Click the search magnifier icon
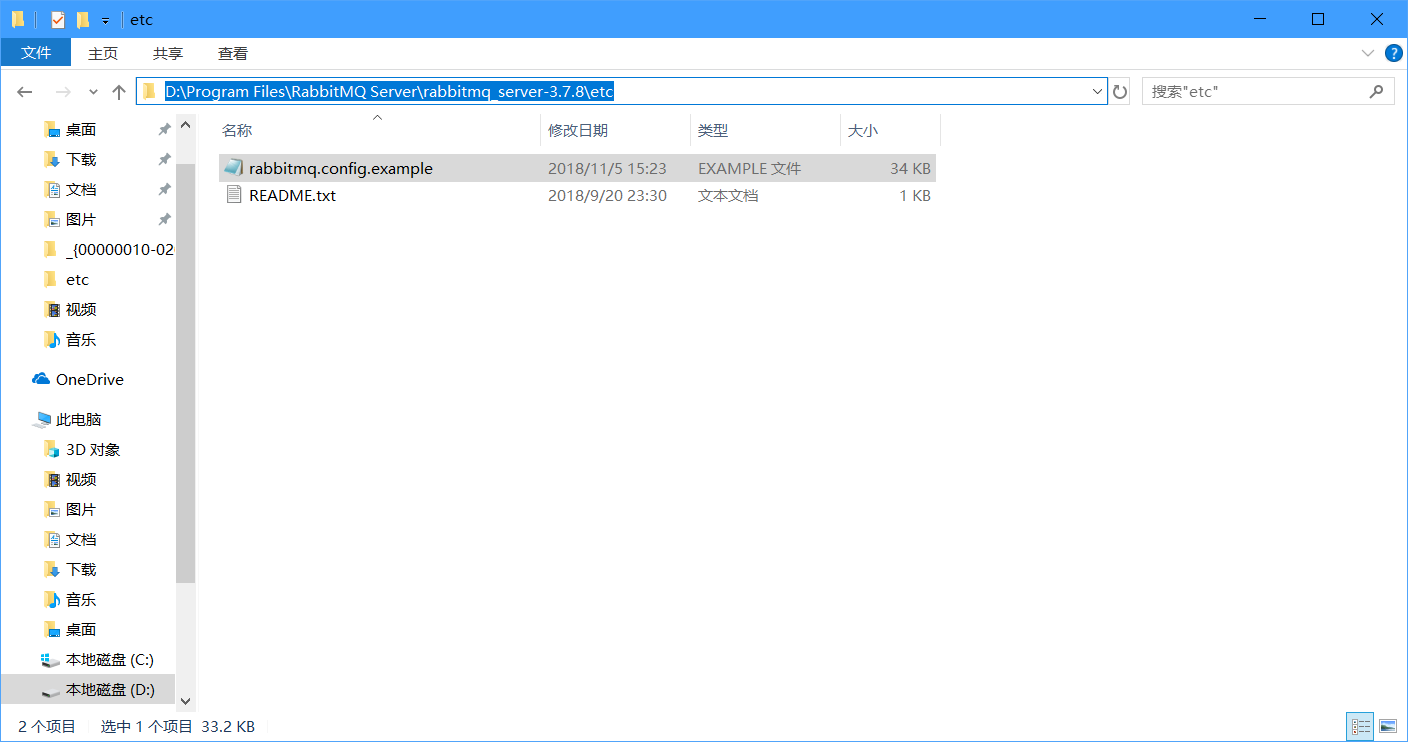Image resolution: width=1408 pixels, height=742 pixels. click(1377, 91)
